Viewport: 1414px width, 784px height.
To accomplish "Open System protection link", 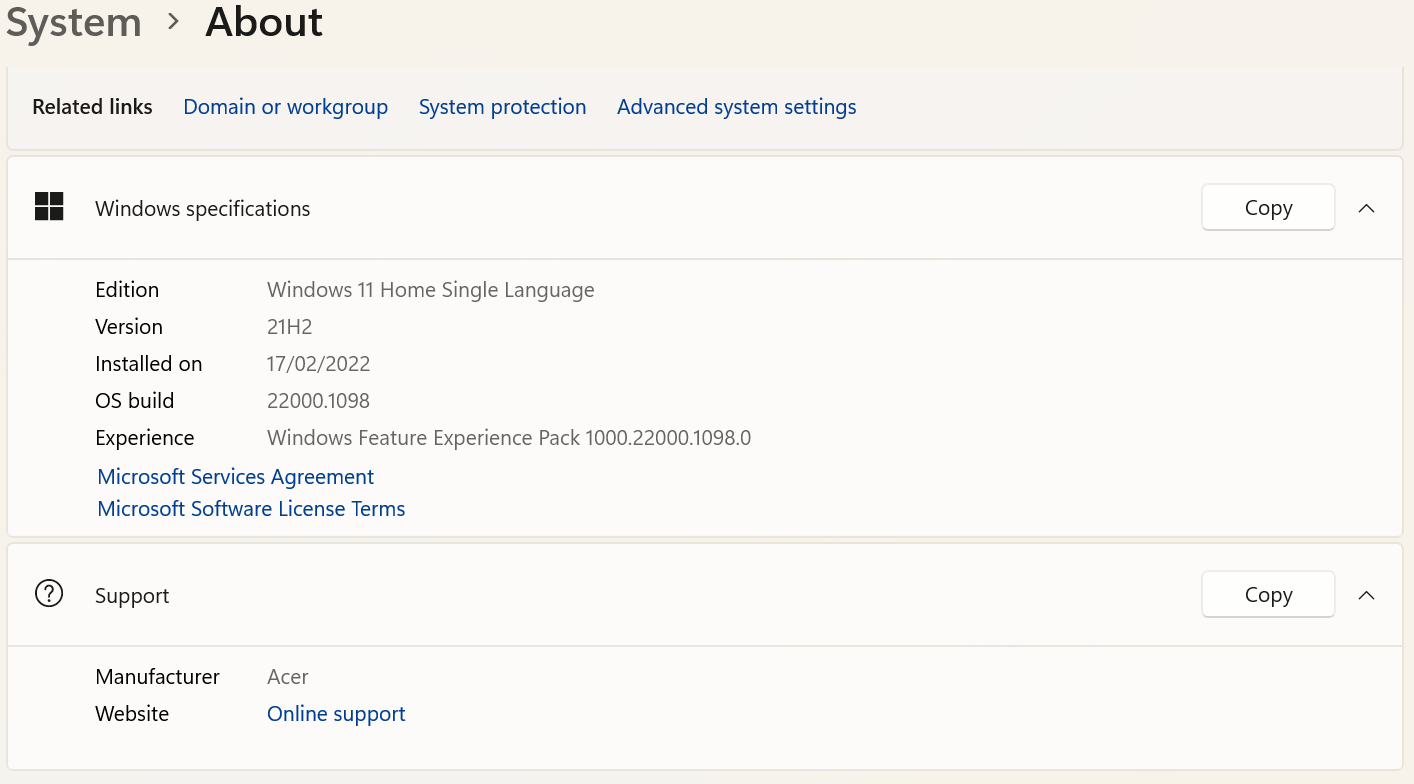I will pyautogui.click(x=502, y=107).
